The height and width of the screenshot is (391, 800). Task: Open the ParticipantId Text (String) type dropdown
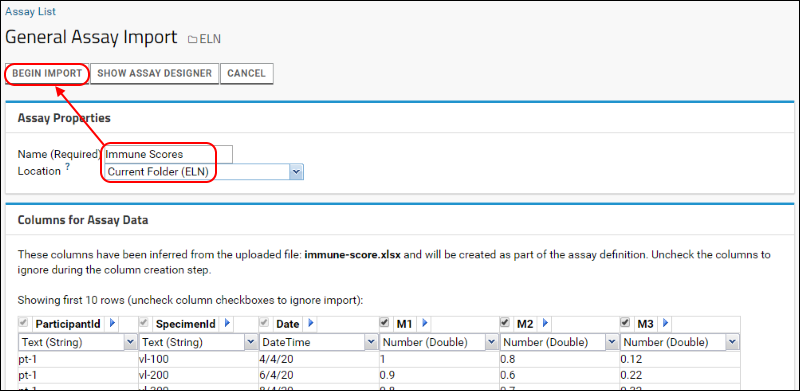77,343
